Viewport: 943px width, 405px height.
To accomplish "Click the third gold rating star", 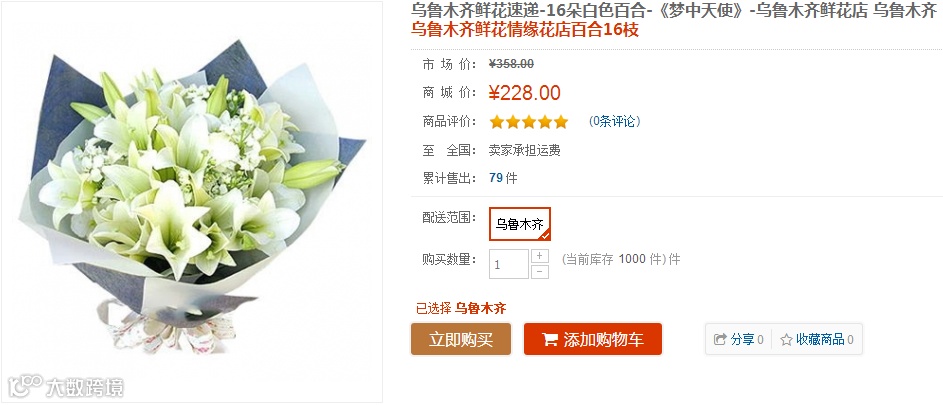I will tap(529, 122).
